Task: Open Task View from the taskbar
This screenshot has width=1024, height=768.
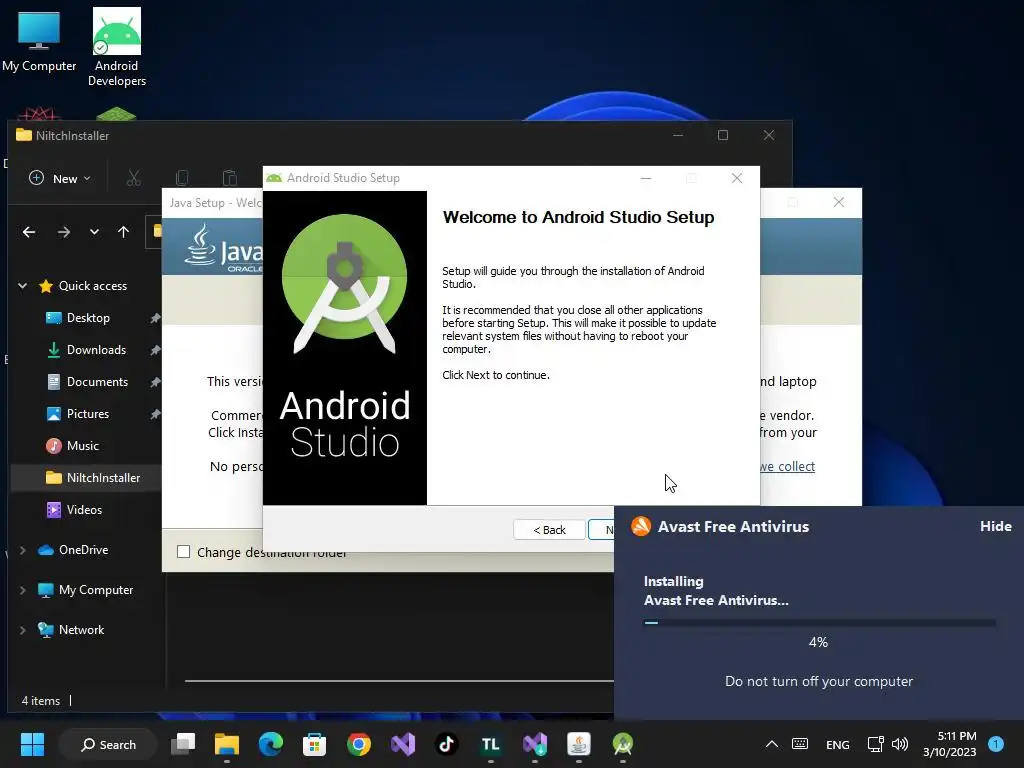Action: coord(183,744)
